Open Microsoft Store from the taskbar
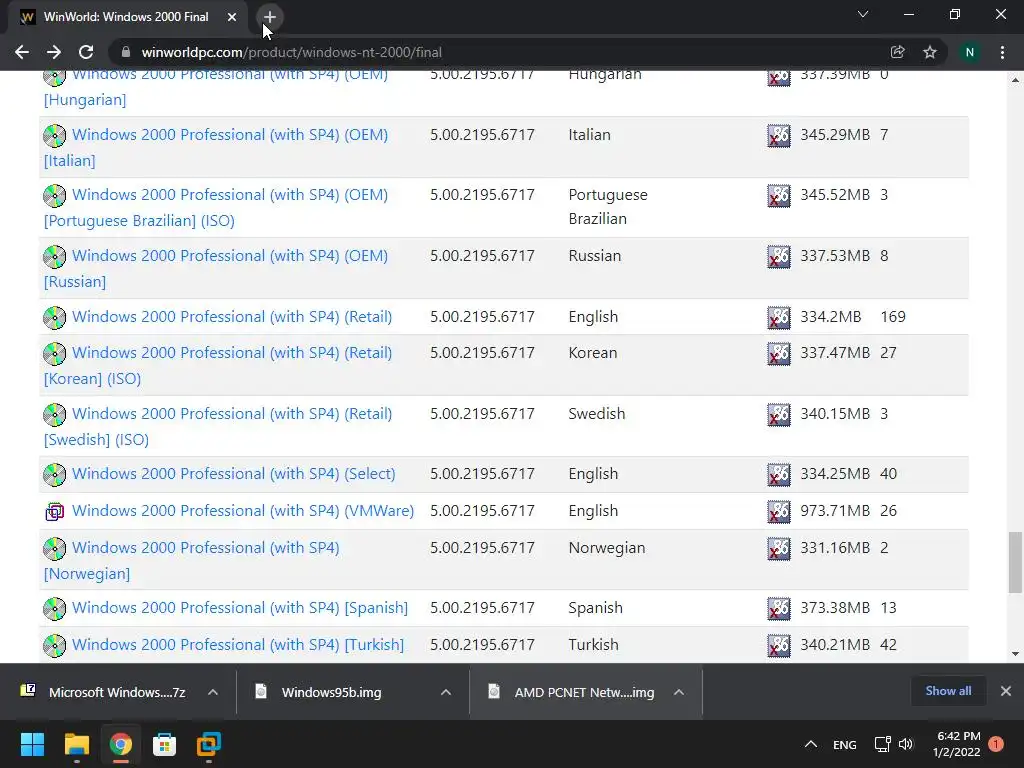Image resolution: width=1024 pixels, height=768 pixels. coord(165,744)
